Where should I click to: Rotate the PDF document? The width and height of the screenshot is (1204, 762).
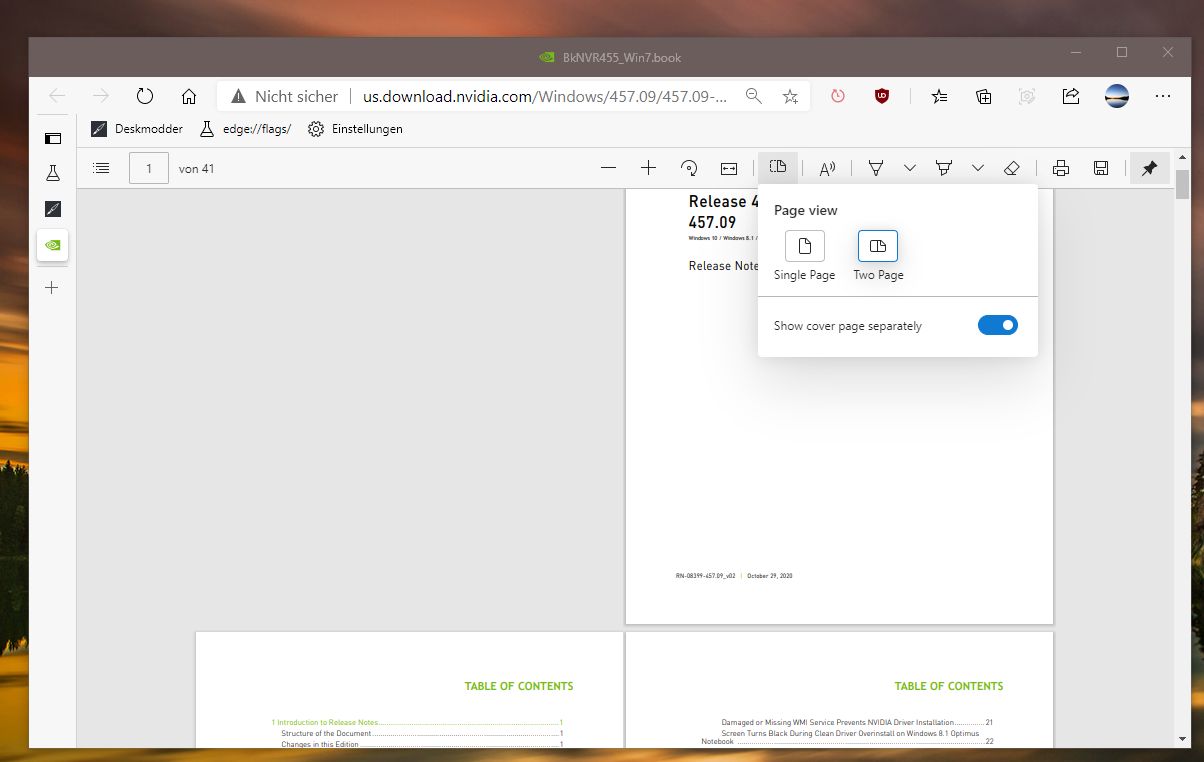point(689,168)
